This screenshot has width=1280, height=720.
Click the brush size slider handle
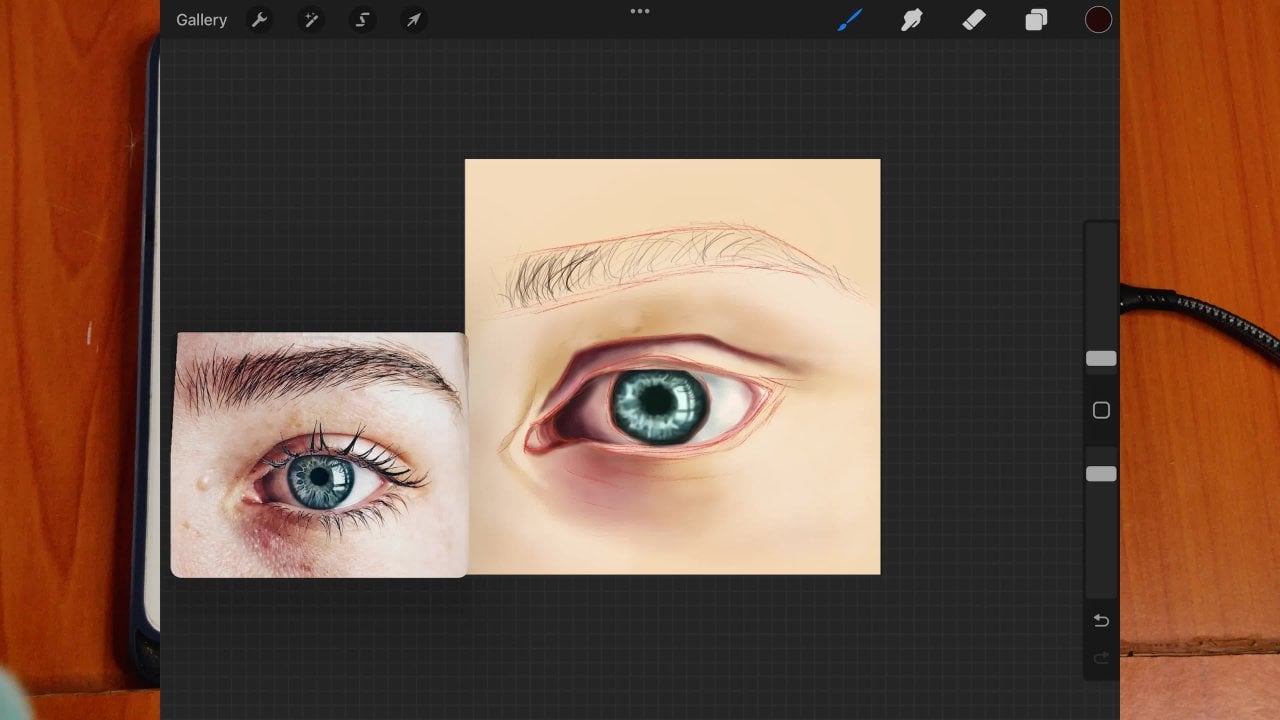(x=1101, y=358)
